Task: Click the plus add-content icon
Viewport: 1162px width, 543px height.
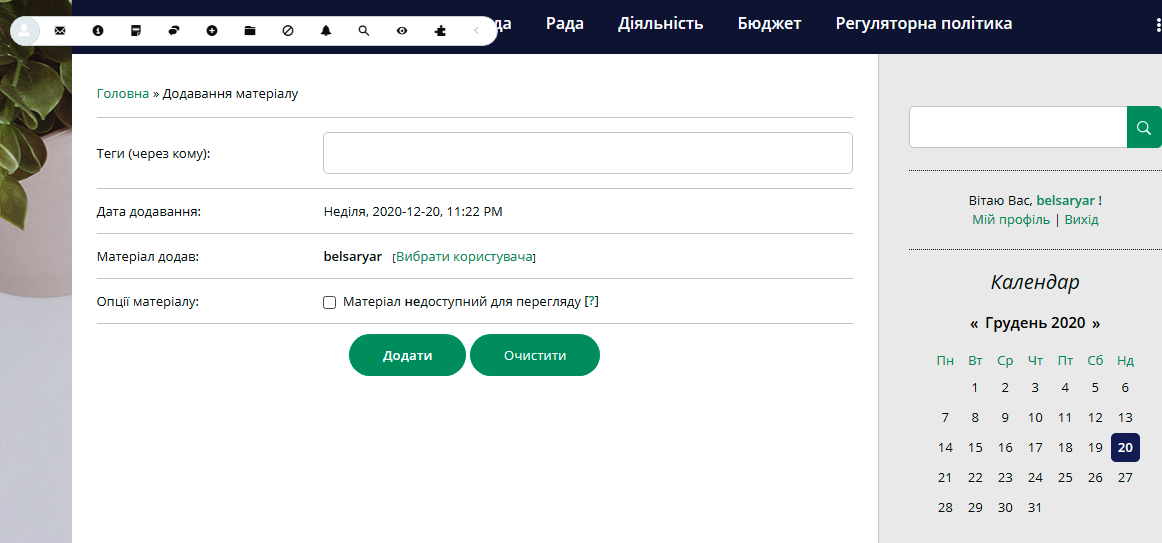Action: coord(212,31)
